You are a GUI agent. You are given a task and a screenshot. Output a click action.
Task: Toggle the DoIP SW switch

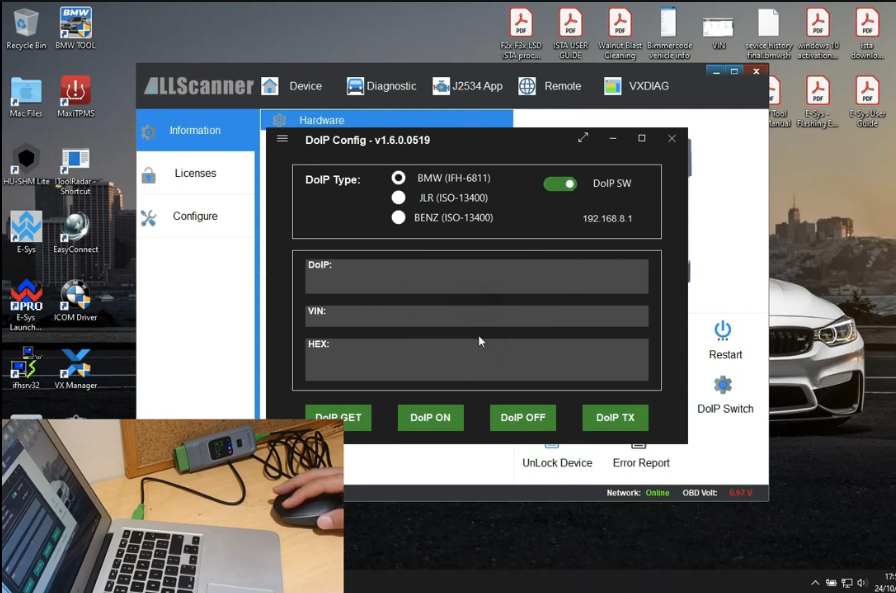(560, 183)
